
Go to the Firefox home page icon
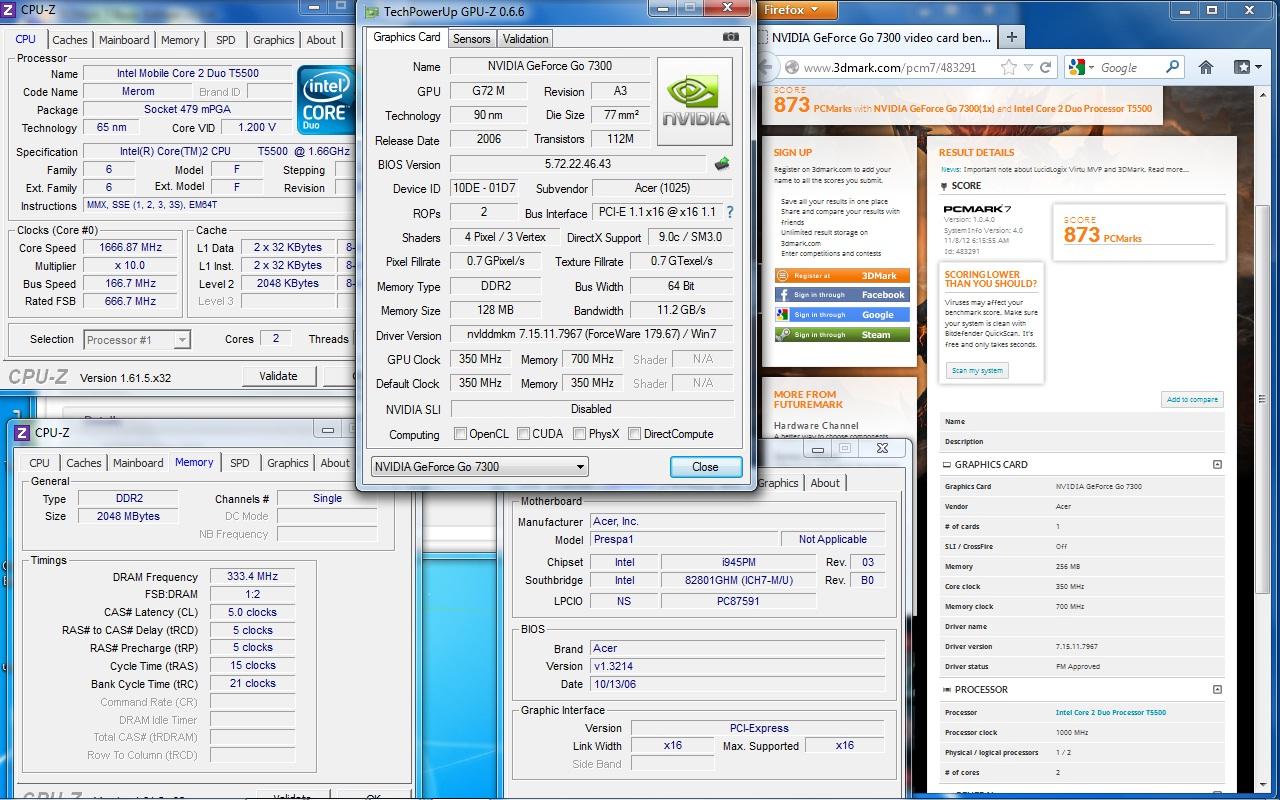(x=1206, y=67)
